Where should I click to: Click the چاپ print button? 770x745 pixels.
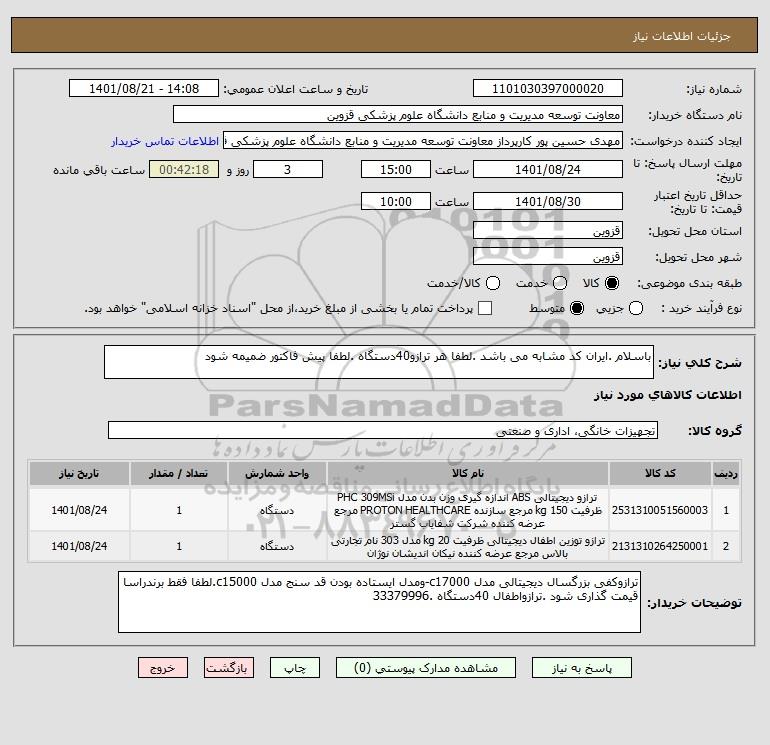pyautogui.click(x=295, y=668)
